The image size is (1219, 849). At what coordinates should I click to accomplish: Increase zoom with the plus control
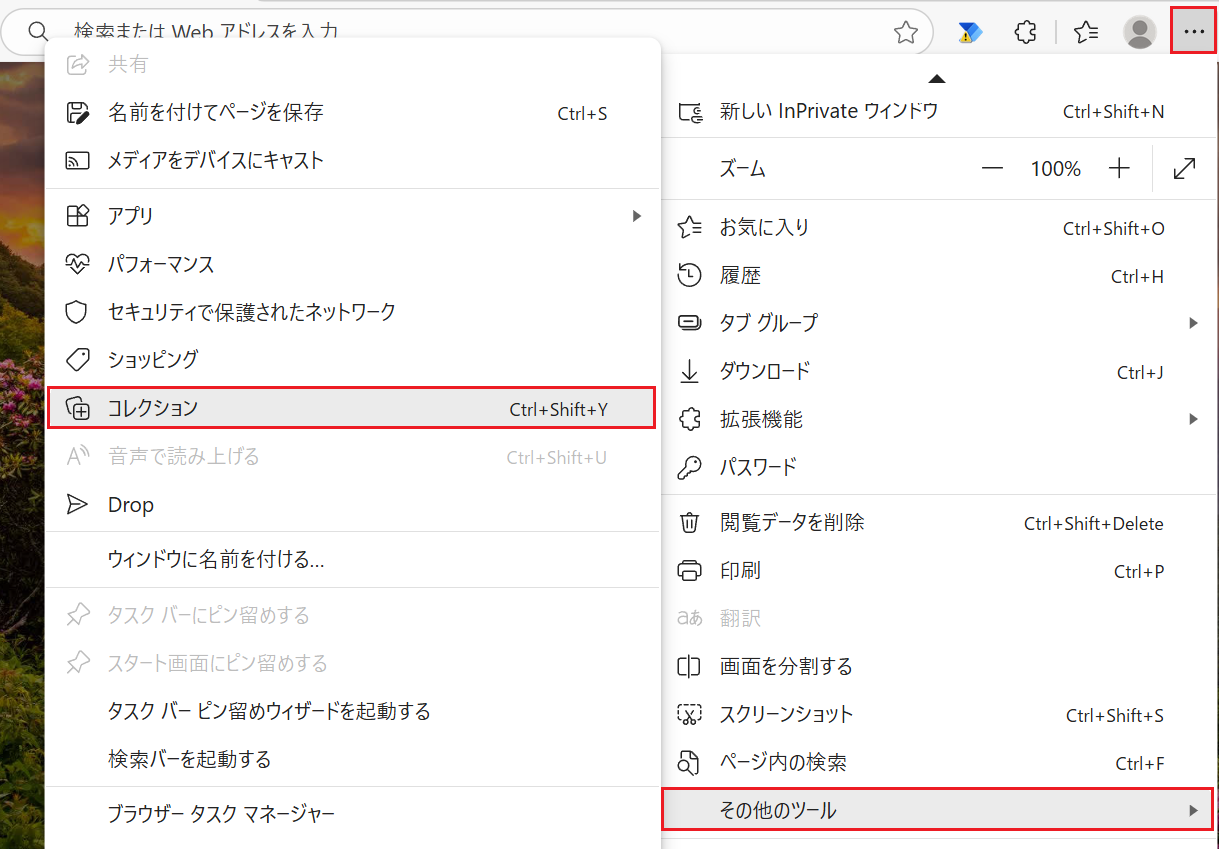[x=1118, y=168]
